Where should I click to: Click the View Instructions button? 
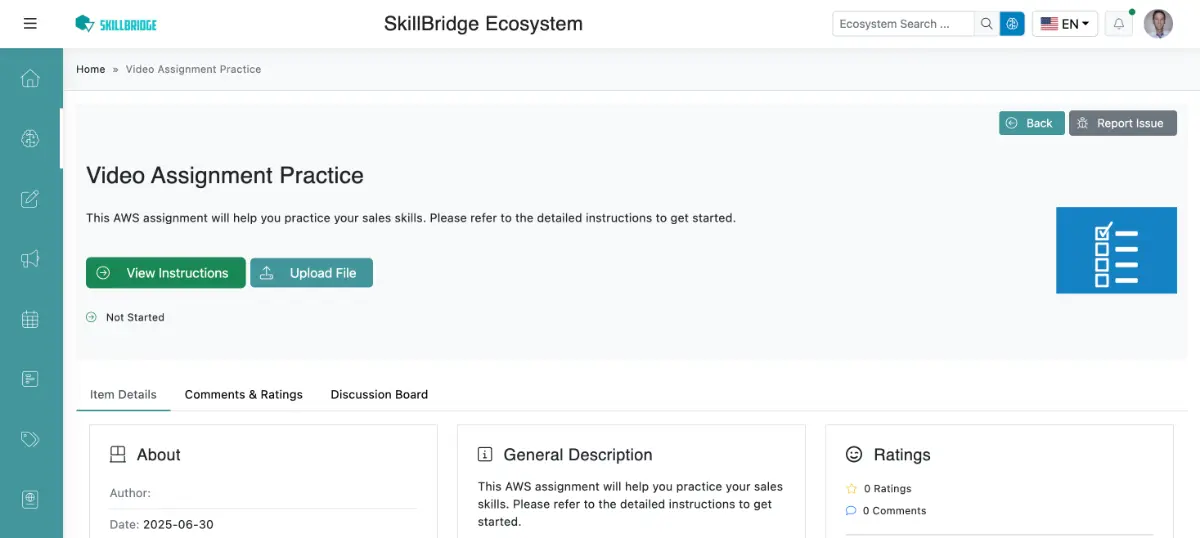click(165, 273)
